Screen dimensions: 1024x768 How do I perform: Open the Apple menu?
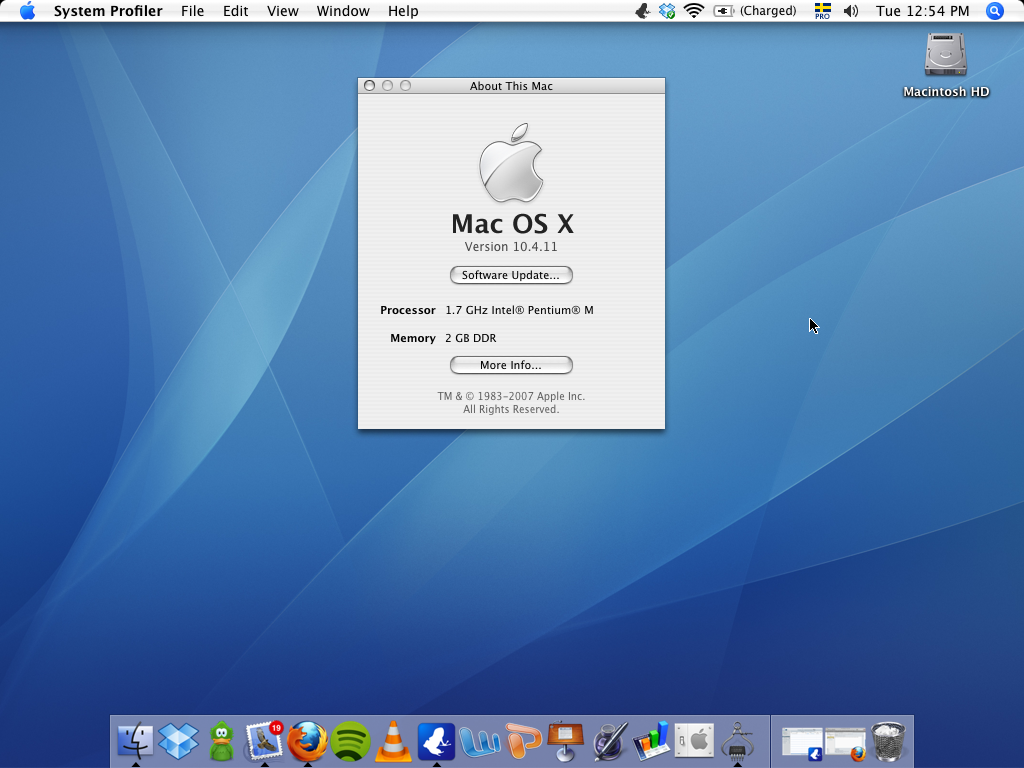click(x=27, y=11)
